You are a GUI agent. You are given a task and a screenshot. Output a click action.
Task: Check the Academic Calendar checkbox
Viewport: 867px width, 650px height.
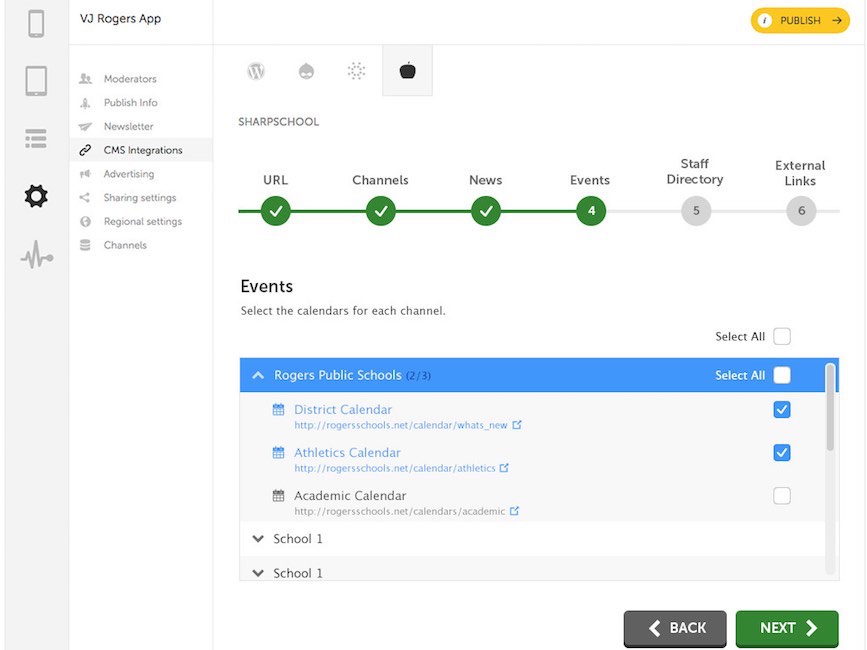(x=782, y=496)
